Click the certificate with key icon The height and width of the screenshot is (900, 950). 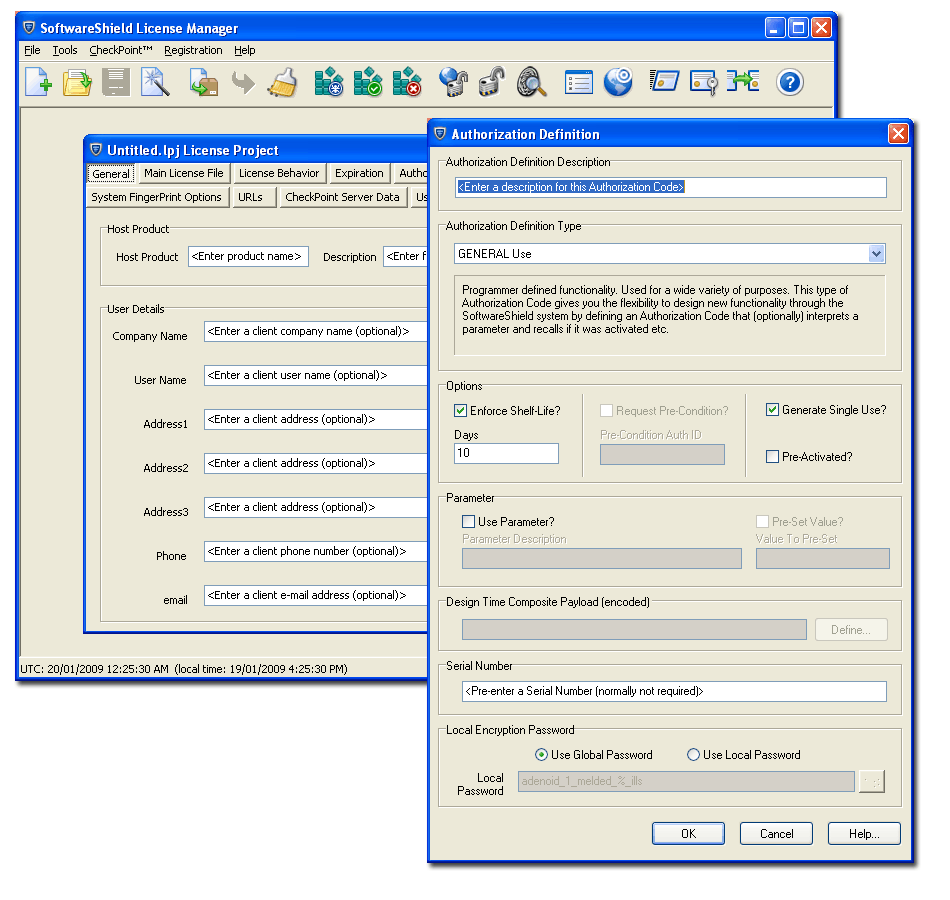pos(703,82)
